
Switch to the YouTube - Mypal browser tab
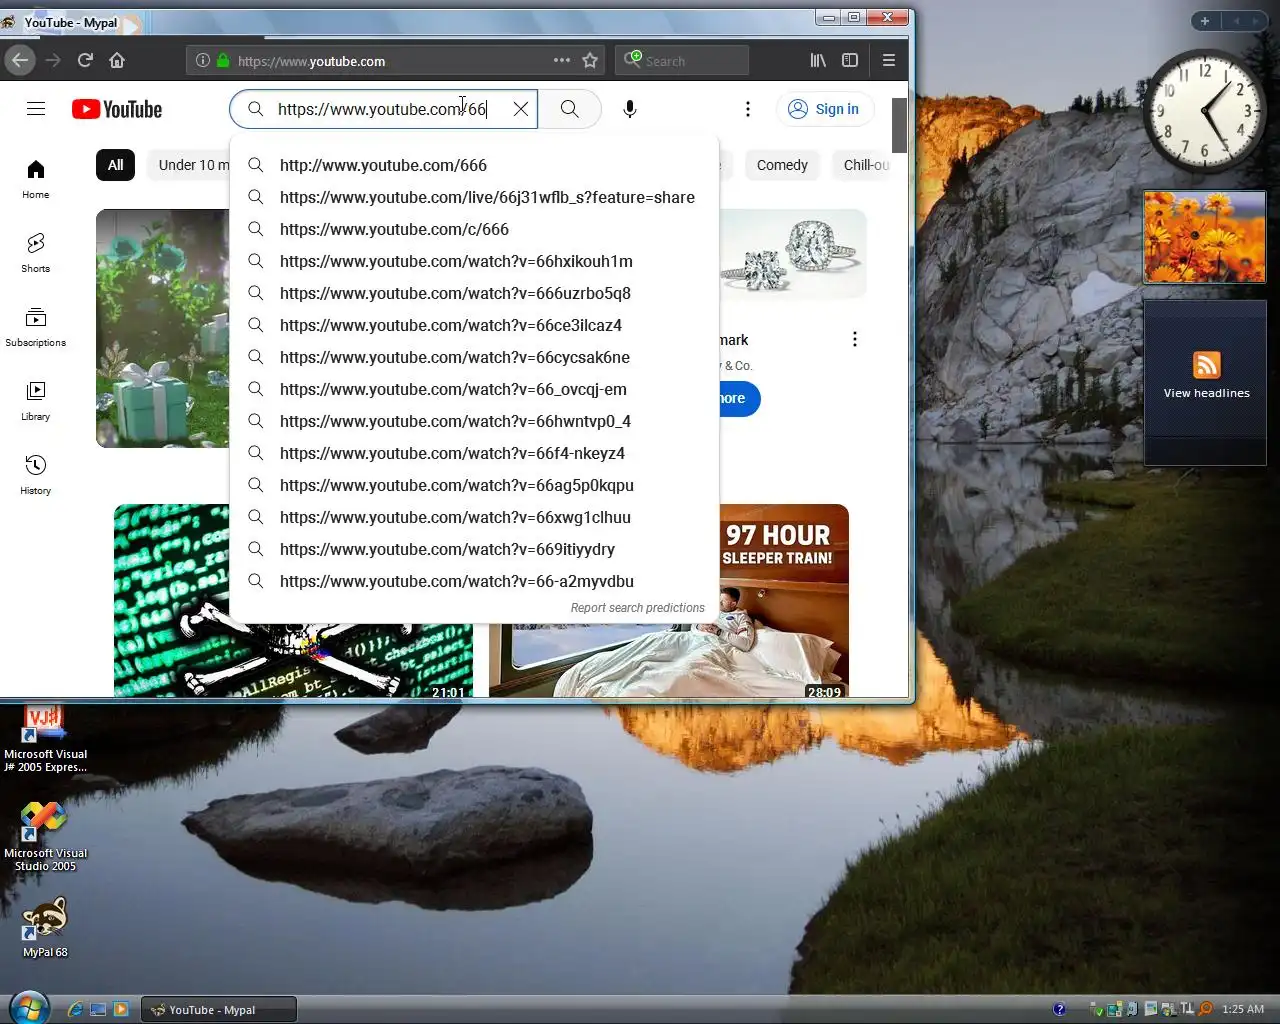point(70,22)
